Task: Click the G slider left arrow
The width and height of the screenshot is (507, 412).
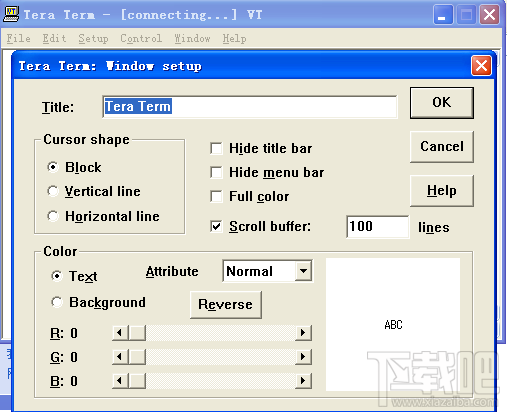Action: point(120,357)
